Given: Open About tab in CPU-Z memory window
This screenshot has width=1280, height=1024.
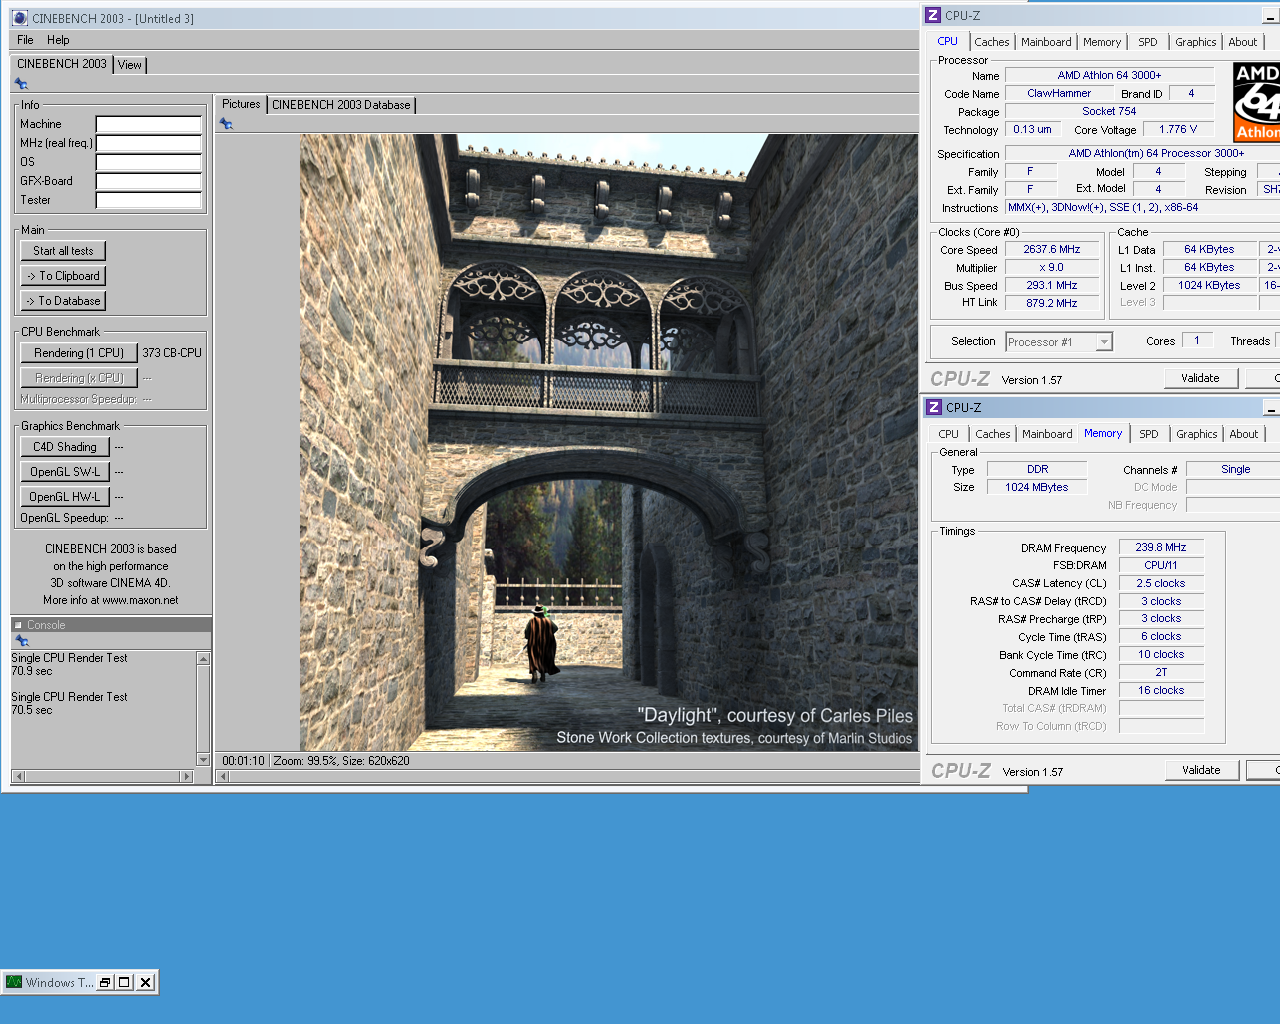Looking at the screenshot, I should (x=1244, y=434).
